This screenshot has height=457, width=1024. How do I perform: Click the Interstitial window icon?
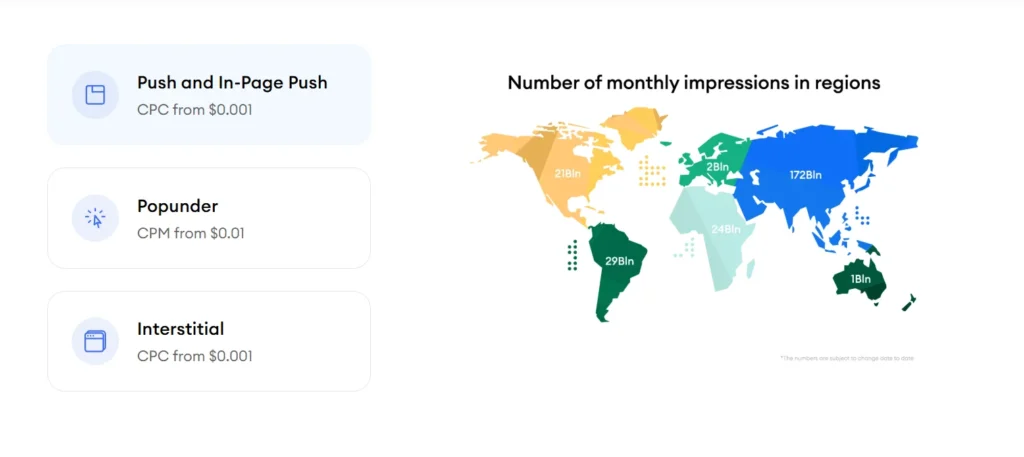tap(95, 341)
